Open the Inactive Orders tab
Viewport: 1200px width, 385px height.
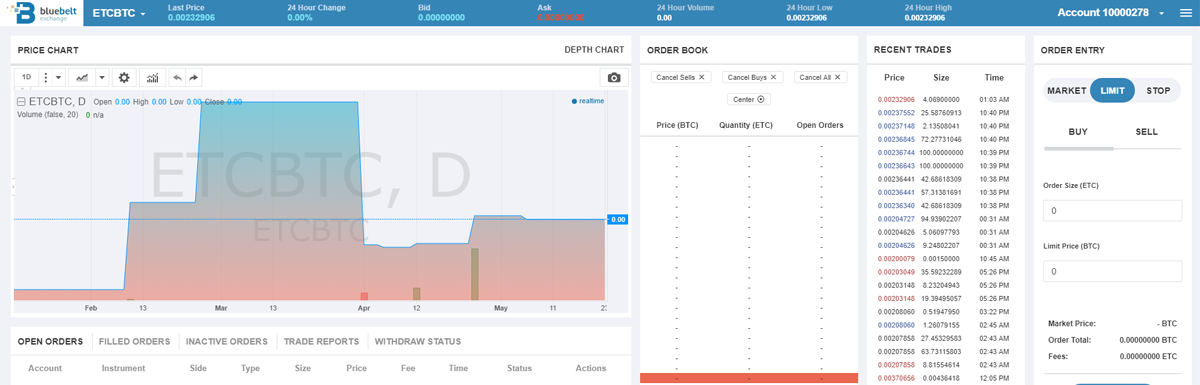click(x=227, y=342)
